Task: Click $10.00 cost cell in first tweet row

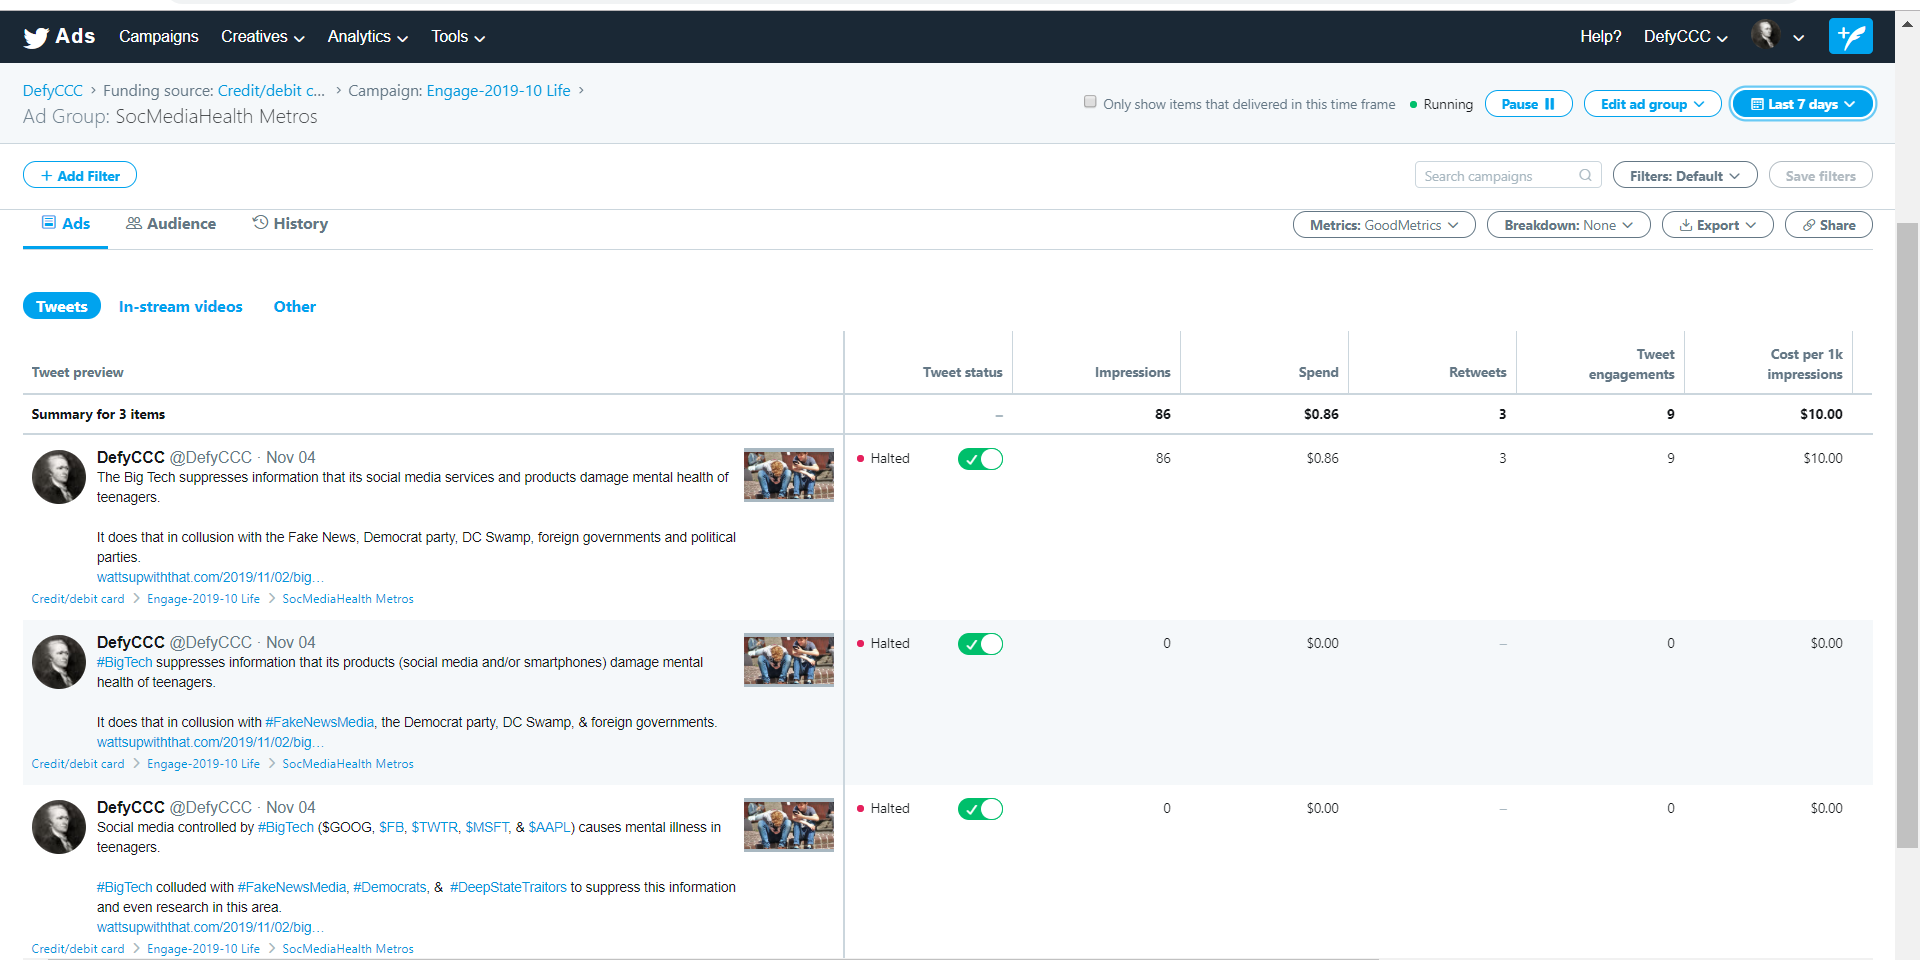Action: (1822, 458)
